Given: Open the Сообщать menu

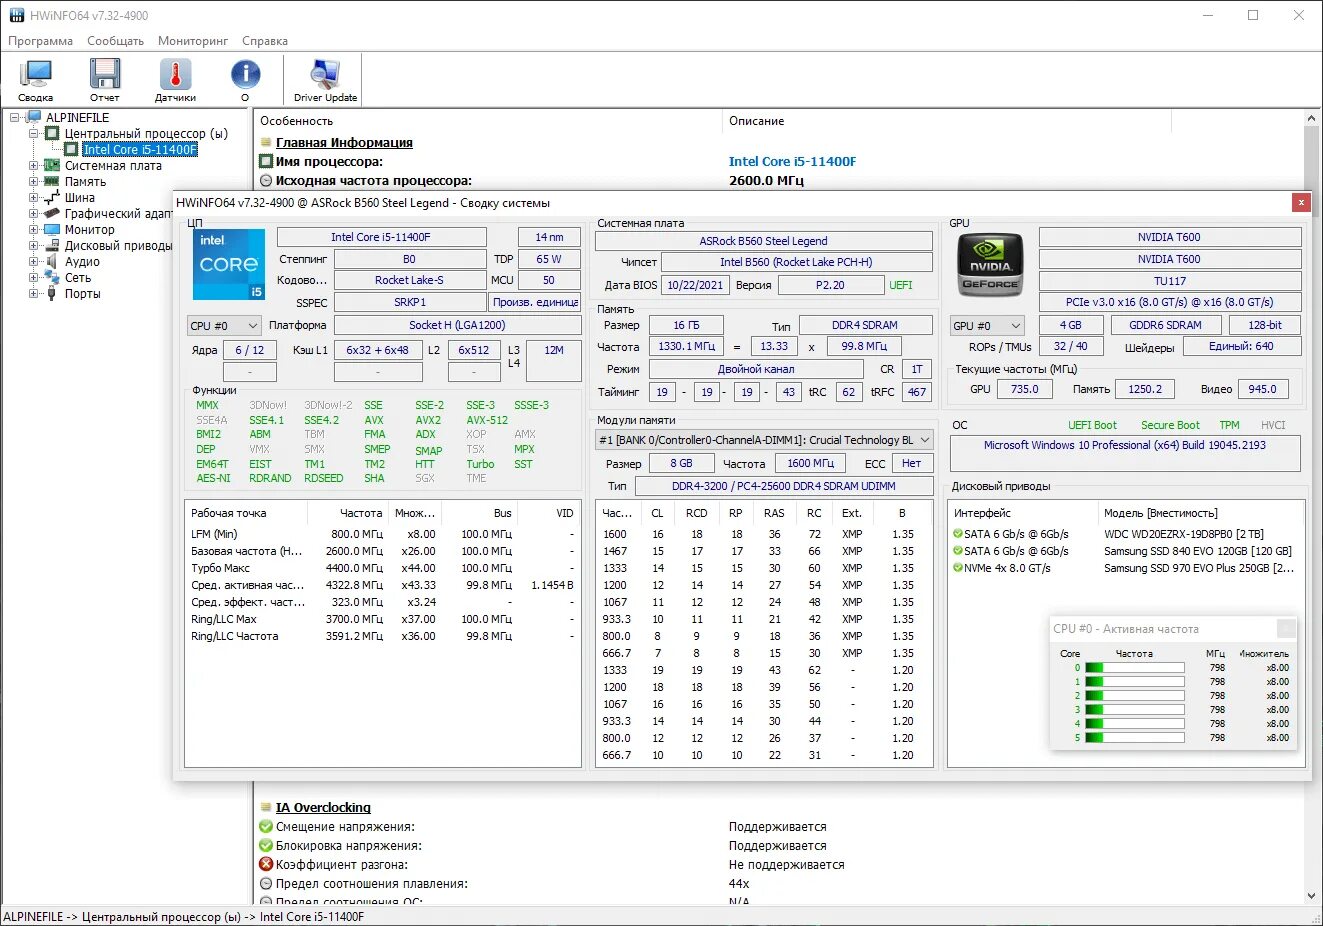Looking at the screenshot, I should [115, 41].
